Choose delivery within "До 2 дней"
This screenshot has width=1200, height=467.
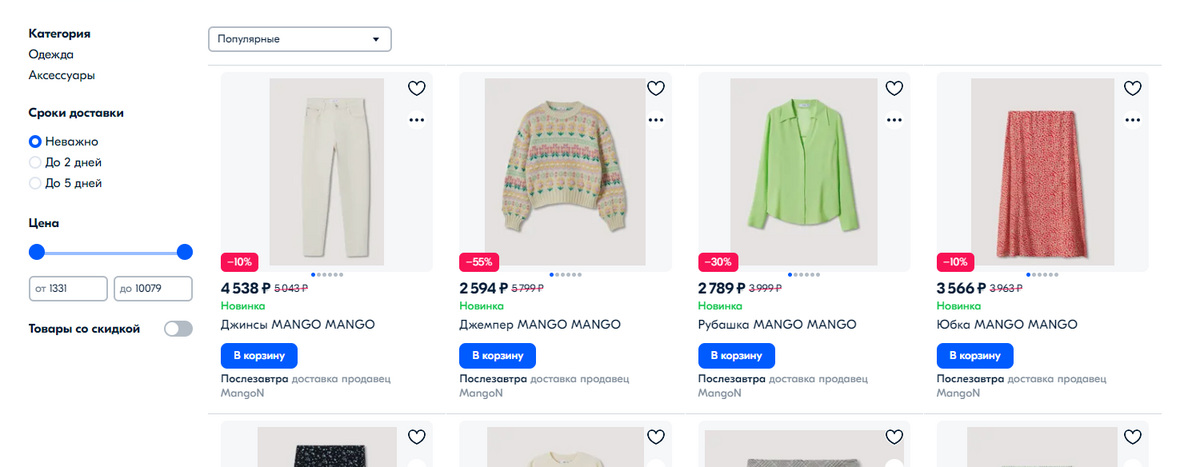(x=36, y=162)
